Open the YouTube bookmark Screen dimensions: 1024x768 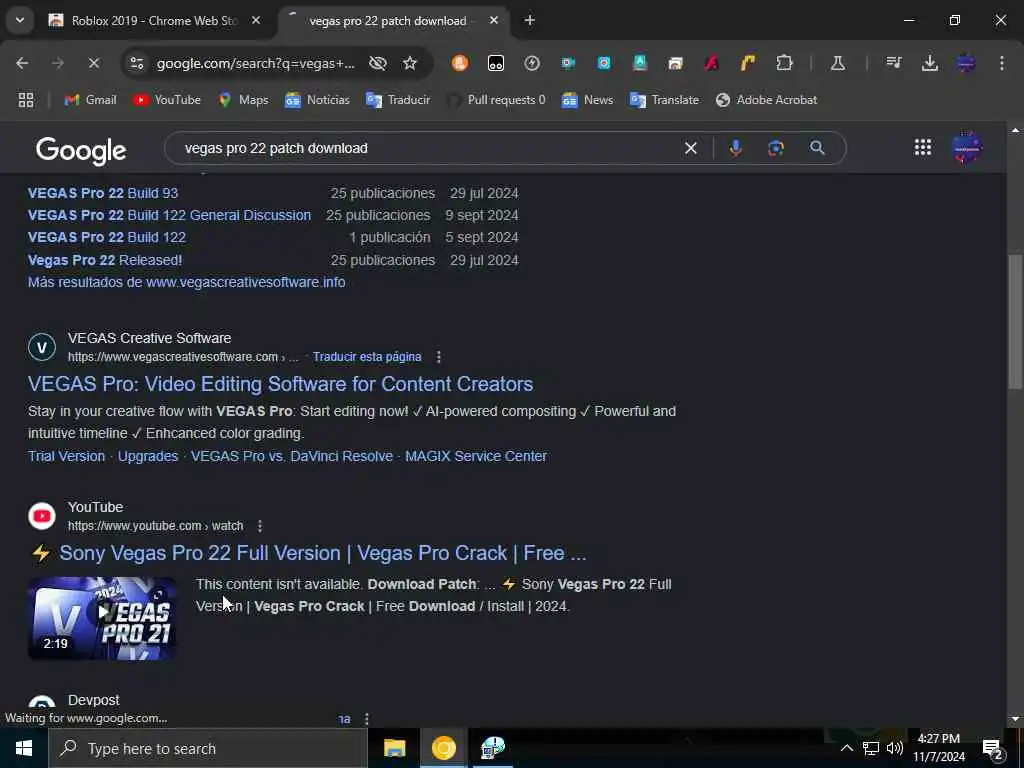click(167, 100)
